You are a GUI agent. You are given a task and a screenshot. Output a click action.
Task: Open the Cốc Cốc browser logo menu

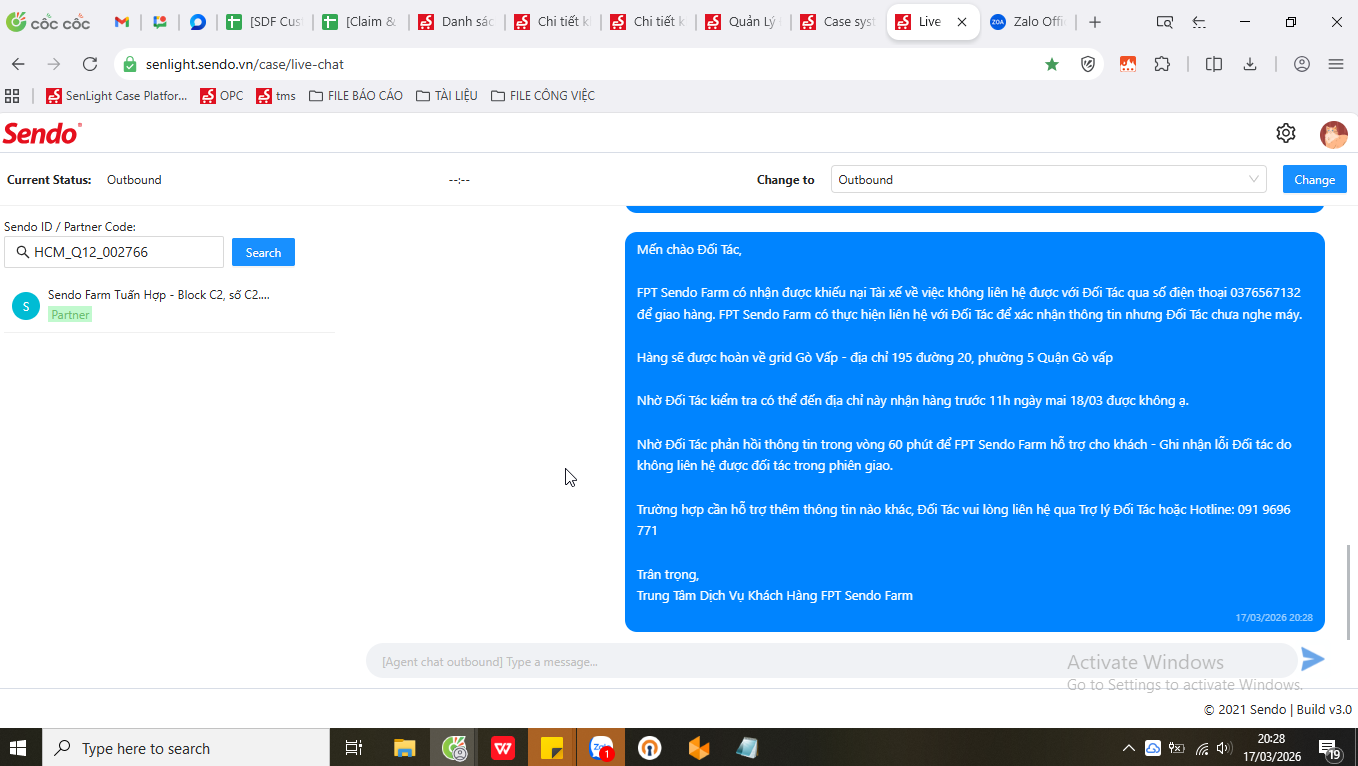tap(48, 22)
